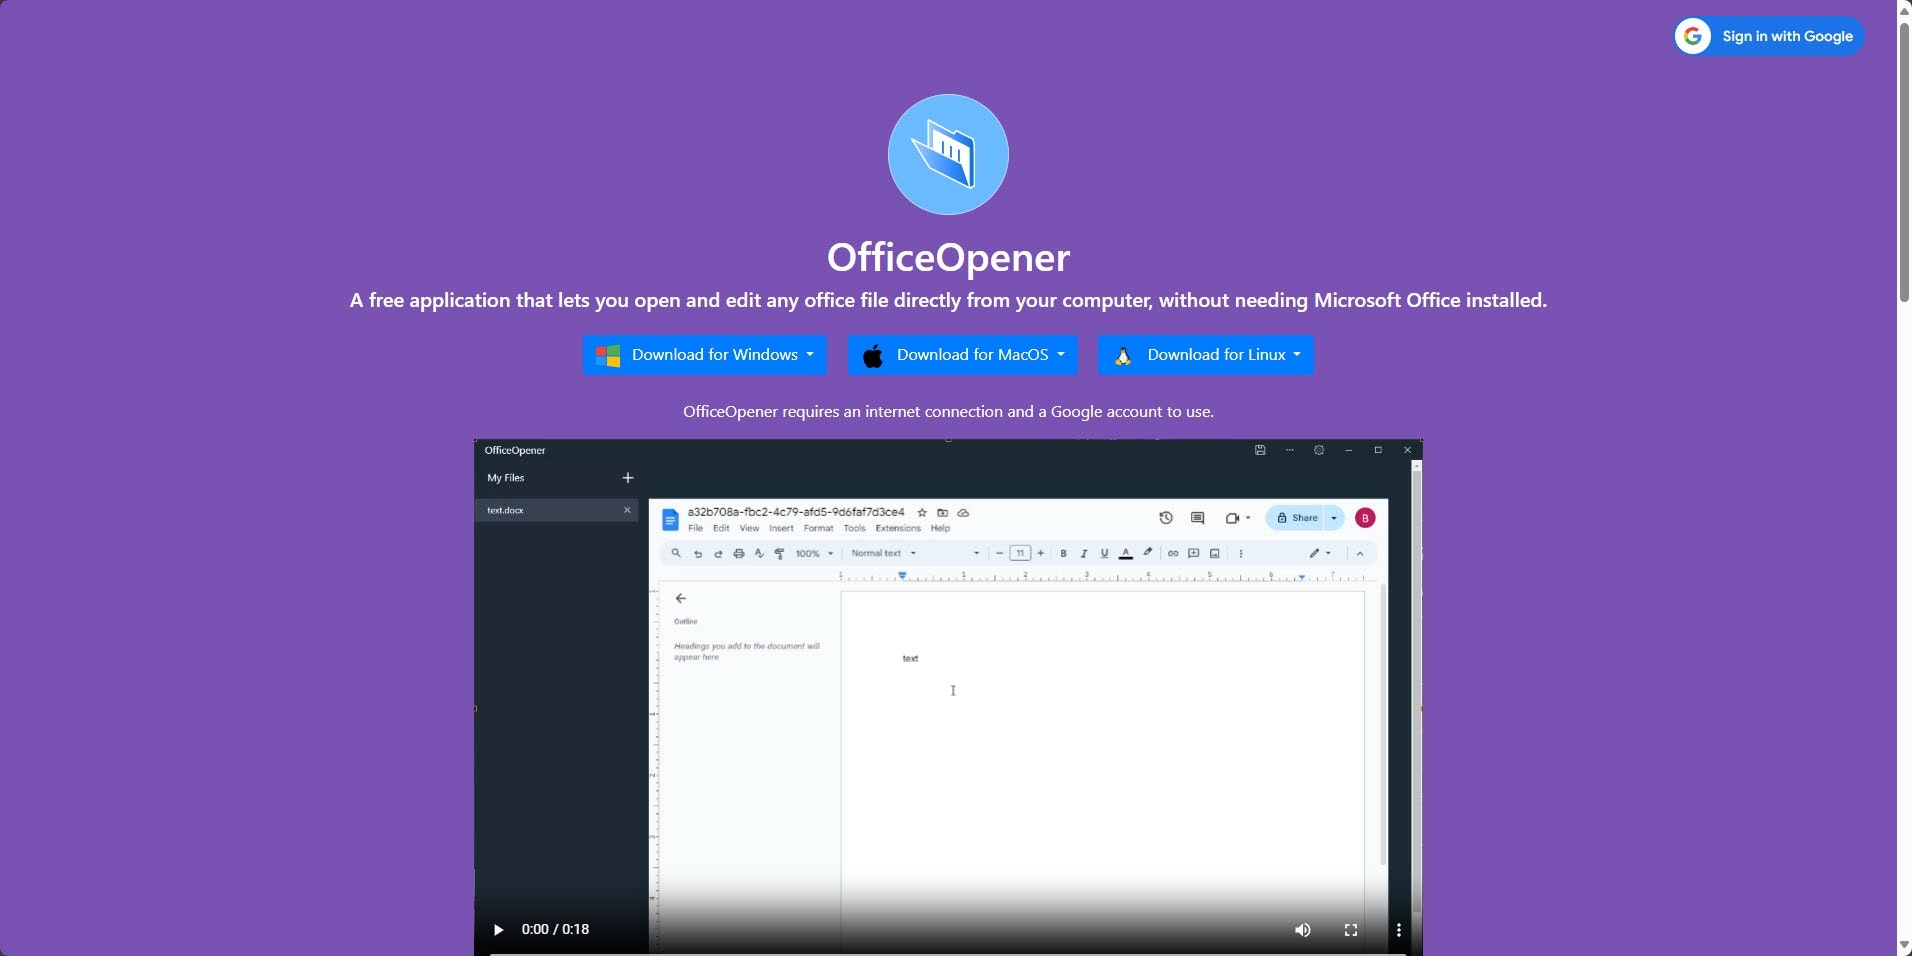
Task: Play the demo video
Action: 498,929
